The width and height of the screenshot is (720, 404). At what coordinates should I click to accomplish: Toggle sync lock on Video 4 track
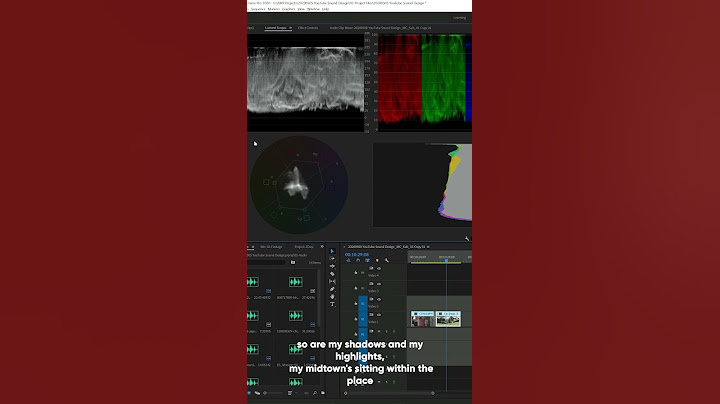[371, 269]
